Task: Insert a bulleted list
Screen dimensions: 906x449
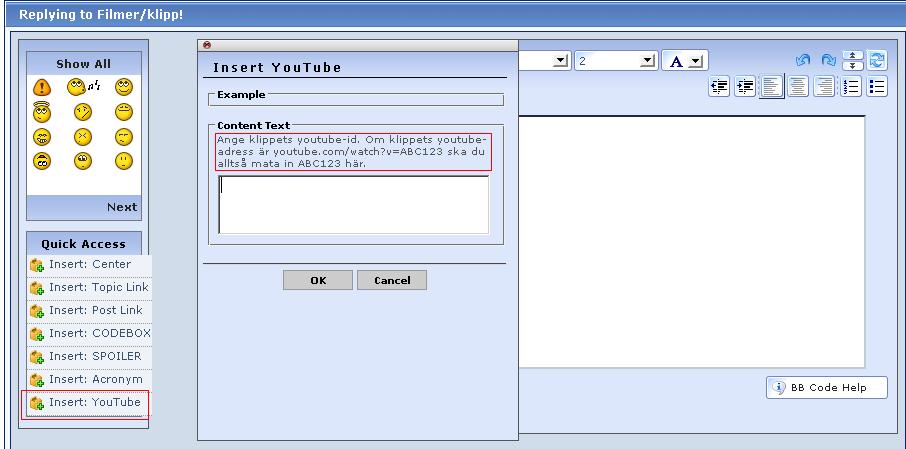Action: click(877, 87)
